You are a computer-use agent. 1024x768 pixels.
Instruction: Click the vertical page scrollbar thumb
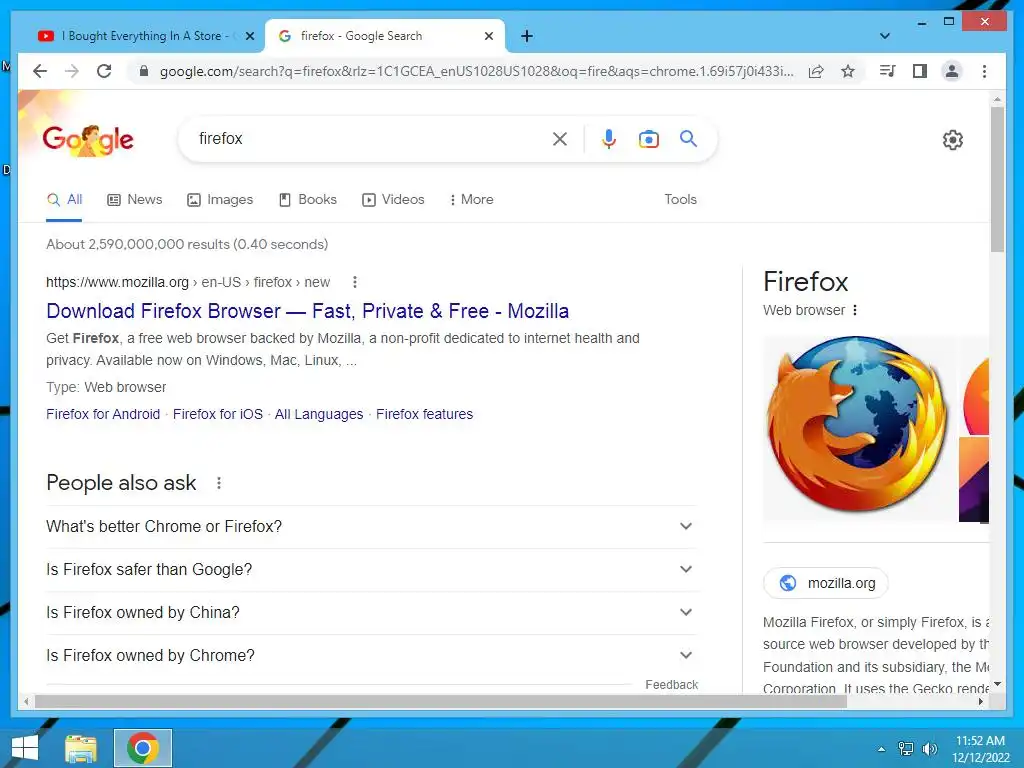[x=997, y=180]
